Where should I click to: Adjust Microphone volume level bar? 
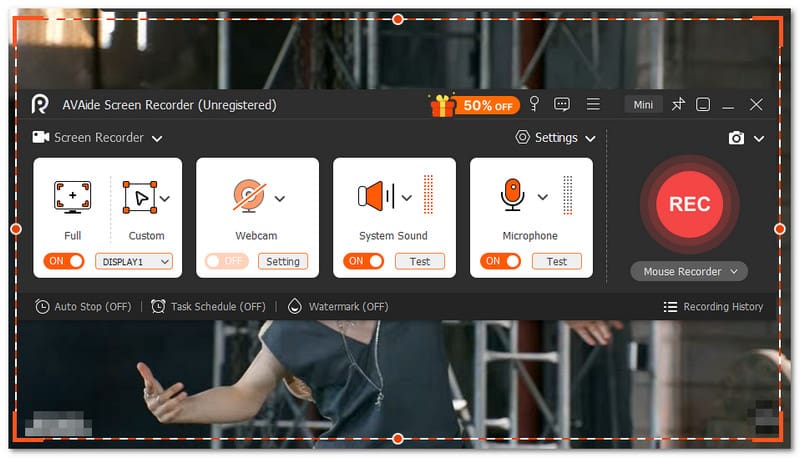(x=567, y=194)
